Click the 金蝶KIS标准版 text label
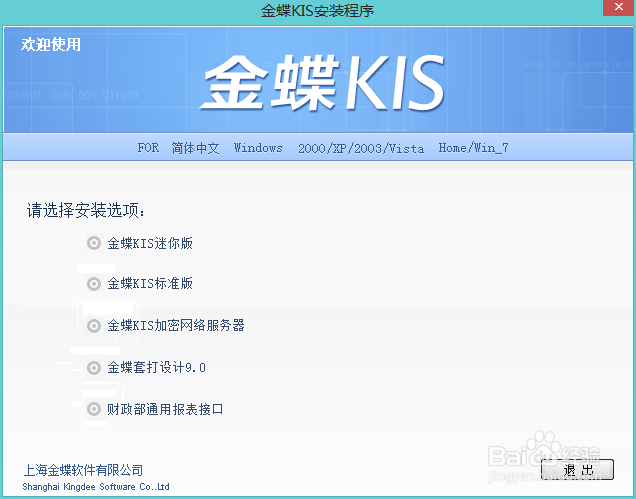Viewport: 636px width, 499px height. pos(150,284)
